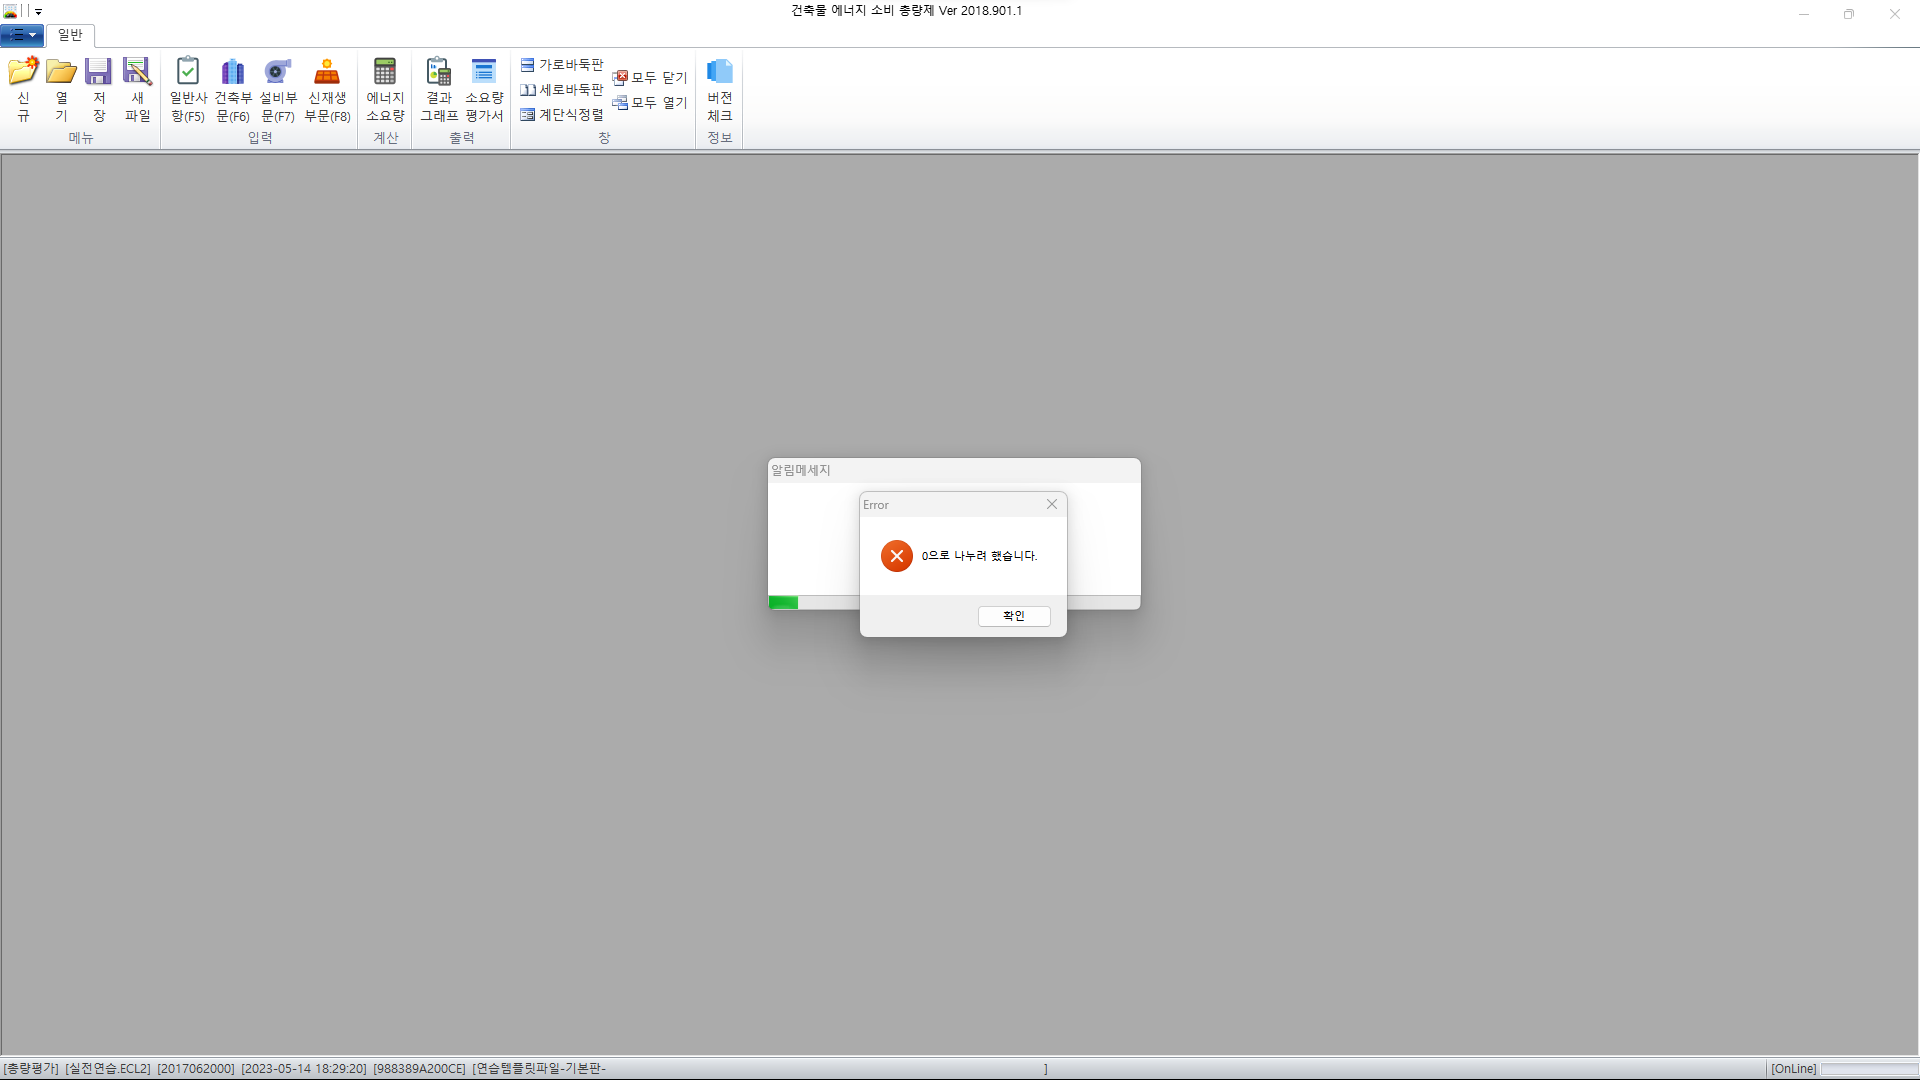Save using the 저장 floppy disk icon
The height and width of the screenshot is (1080, 1920).
click(98, 72)
